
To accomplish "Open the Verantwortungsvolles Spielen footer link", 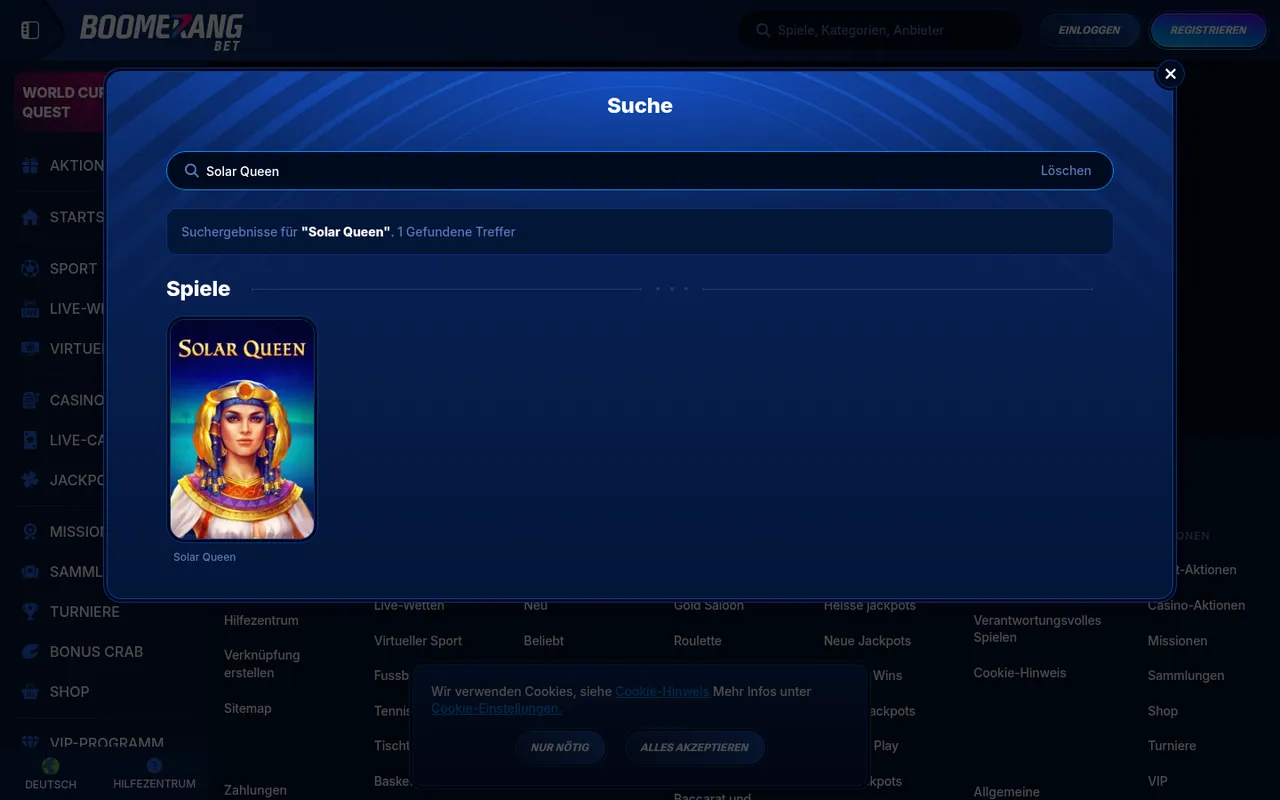I will tap(1038, 628).
